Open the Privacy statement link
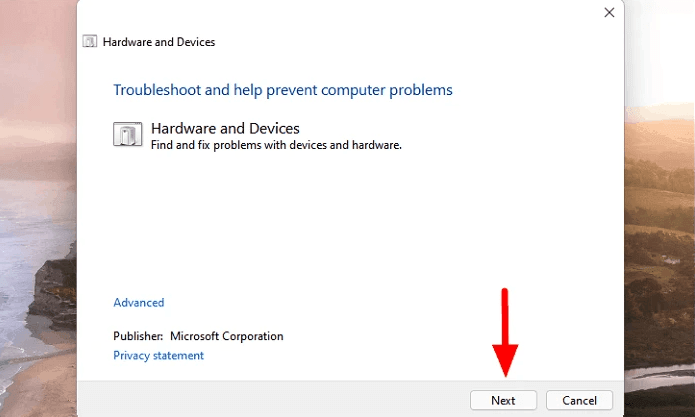 (158, 355)
